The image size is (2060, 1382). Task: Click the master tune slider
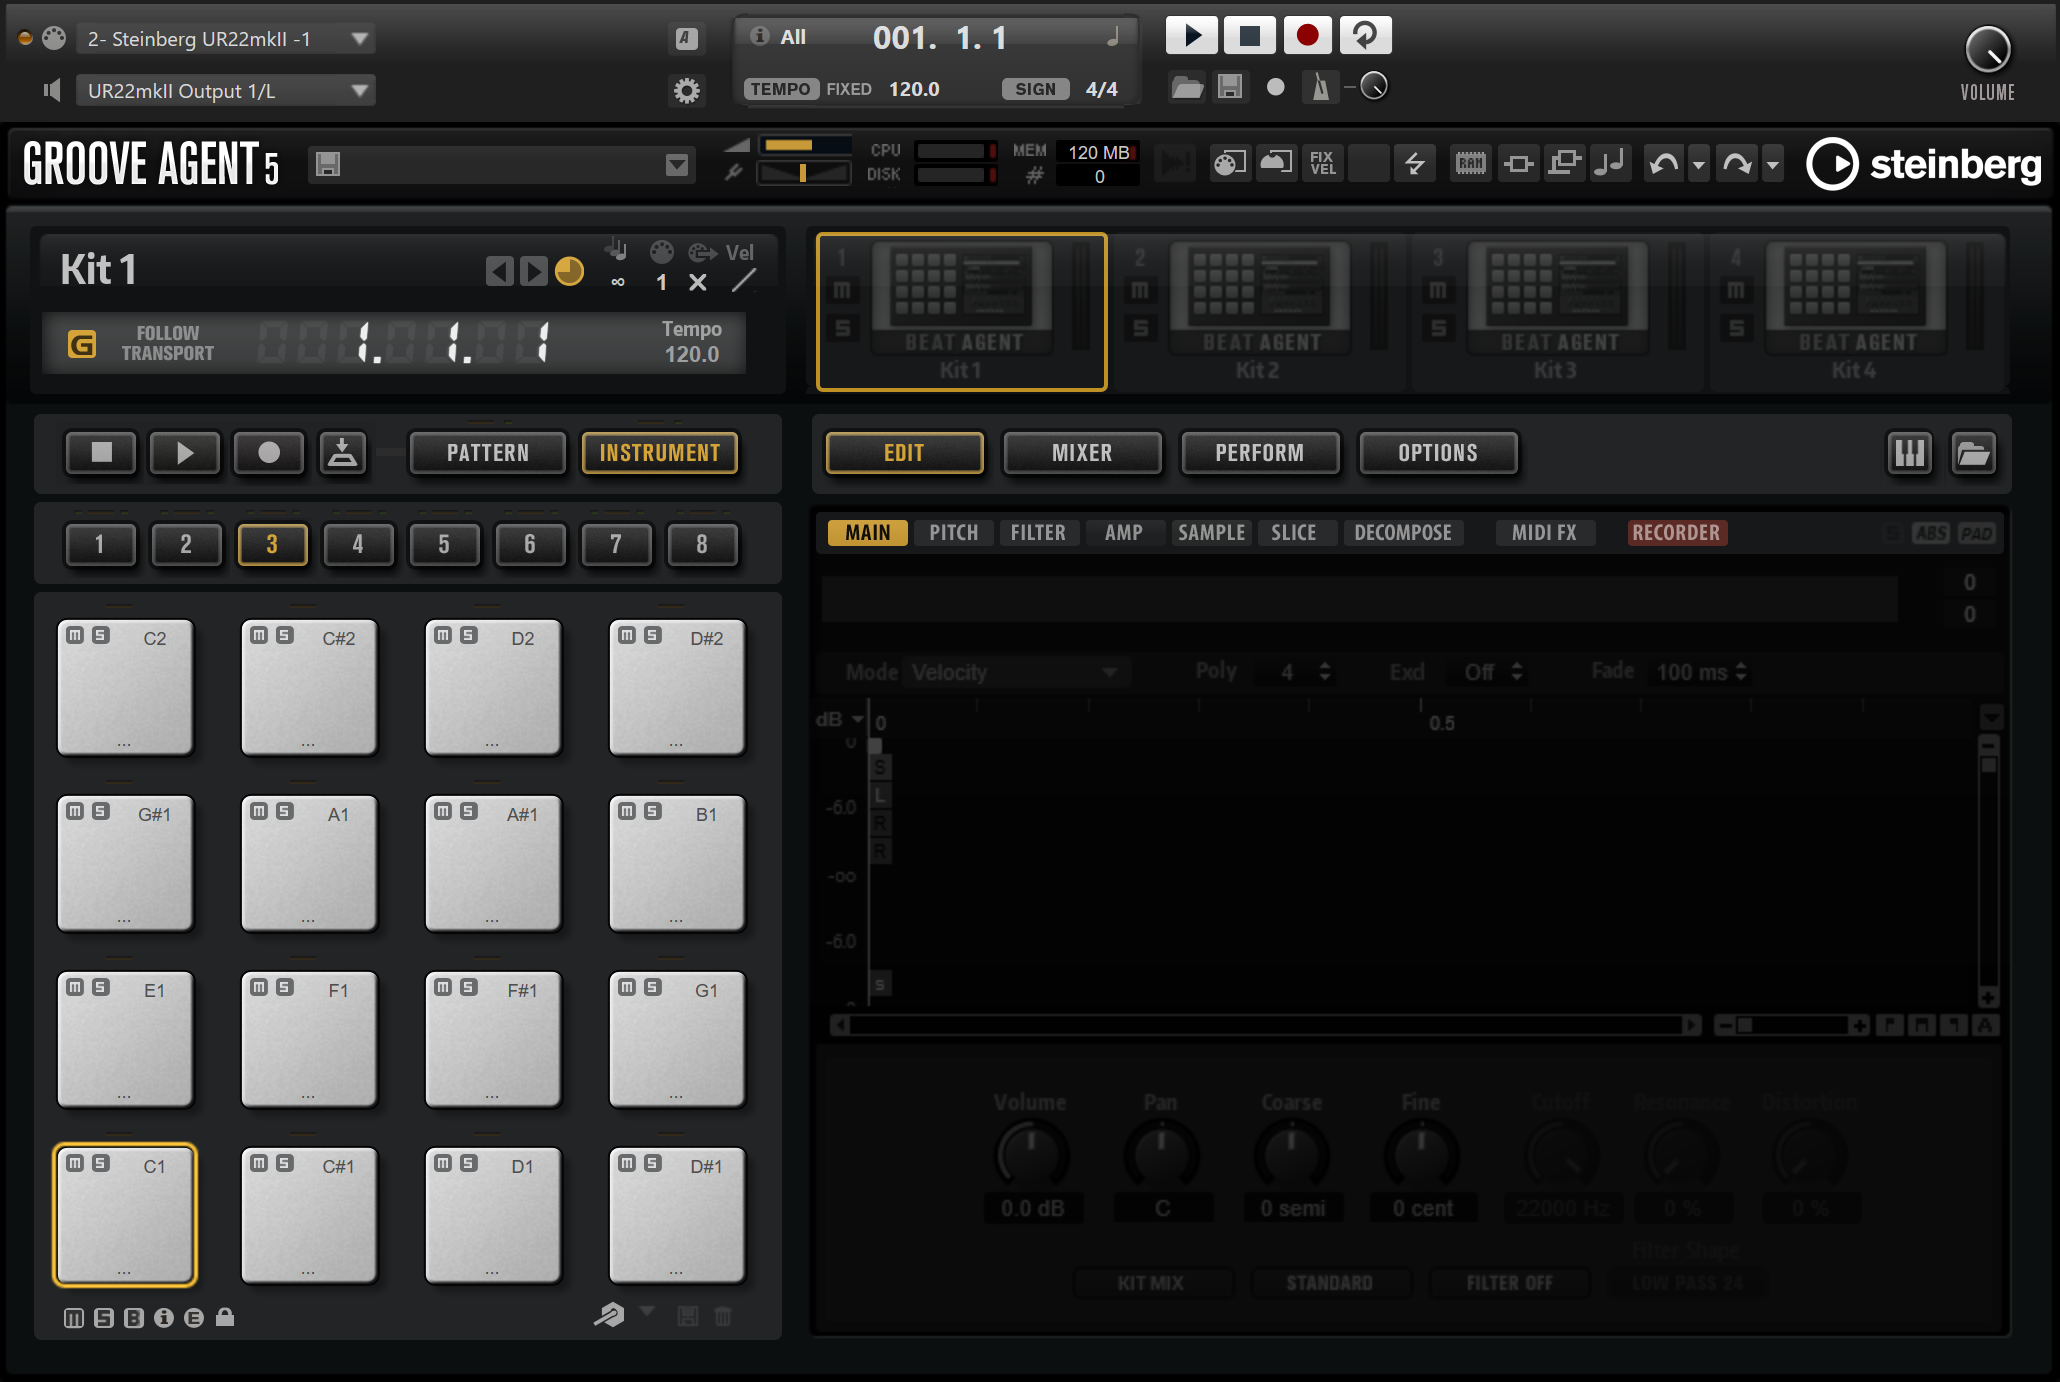pyautogui.click(x=804, y=173)
